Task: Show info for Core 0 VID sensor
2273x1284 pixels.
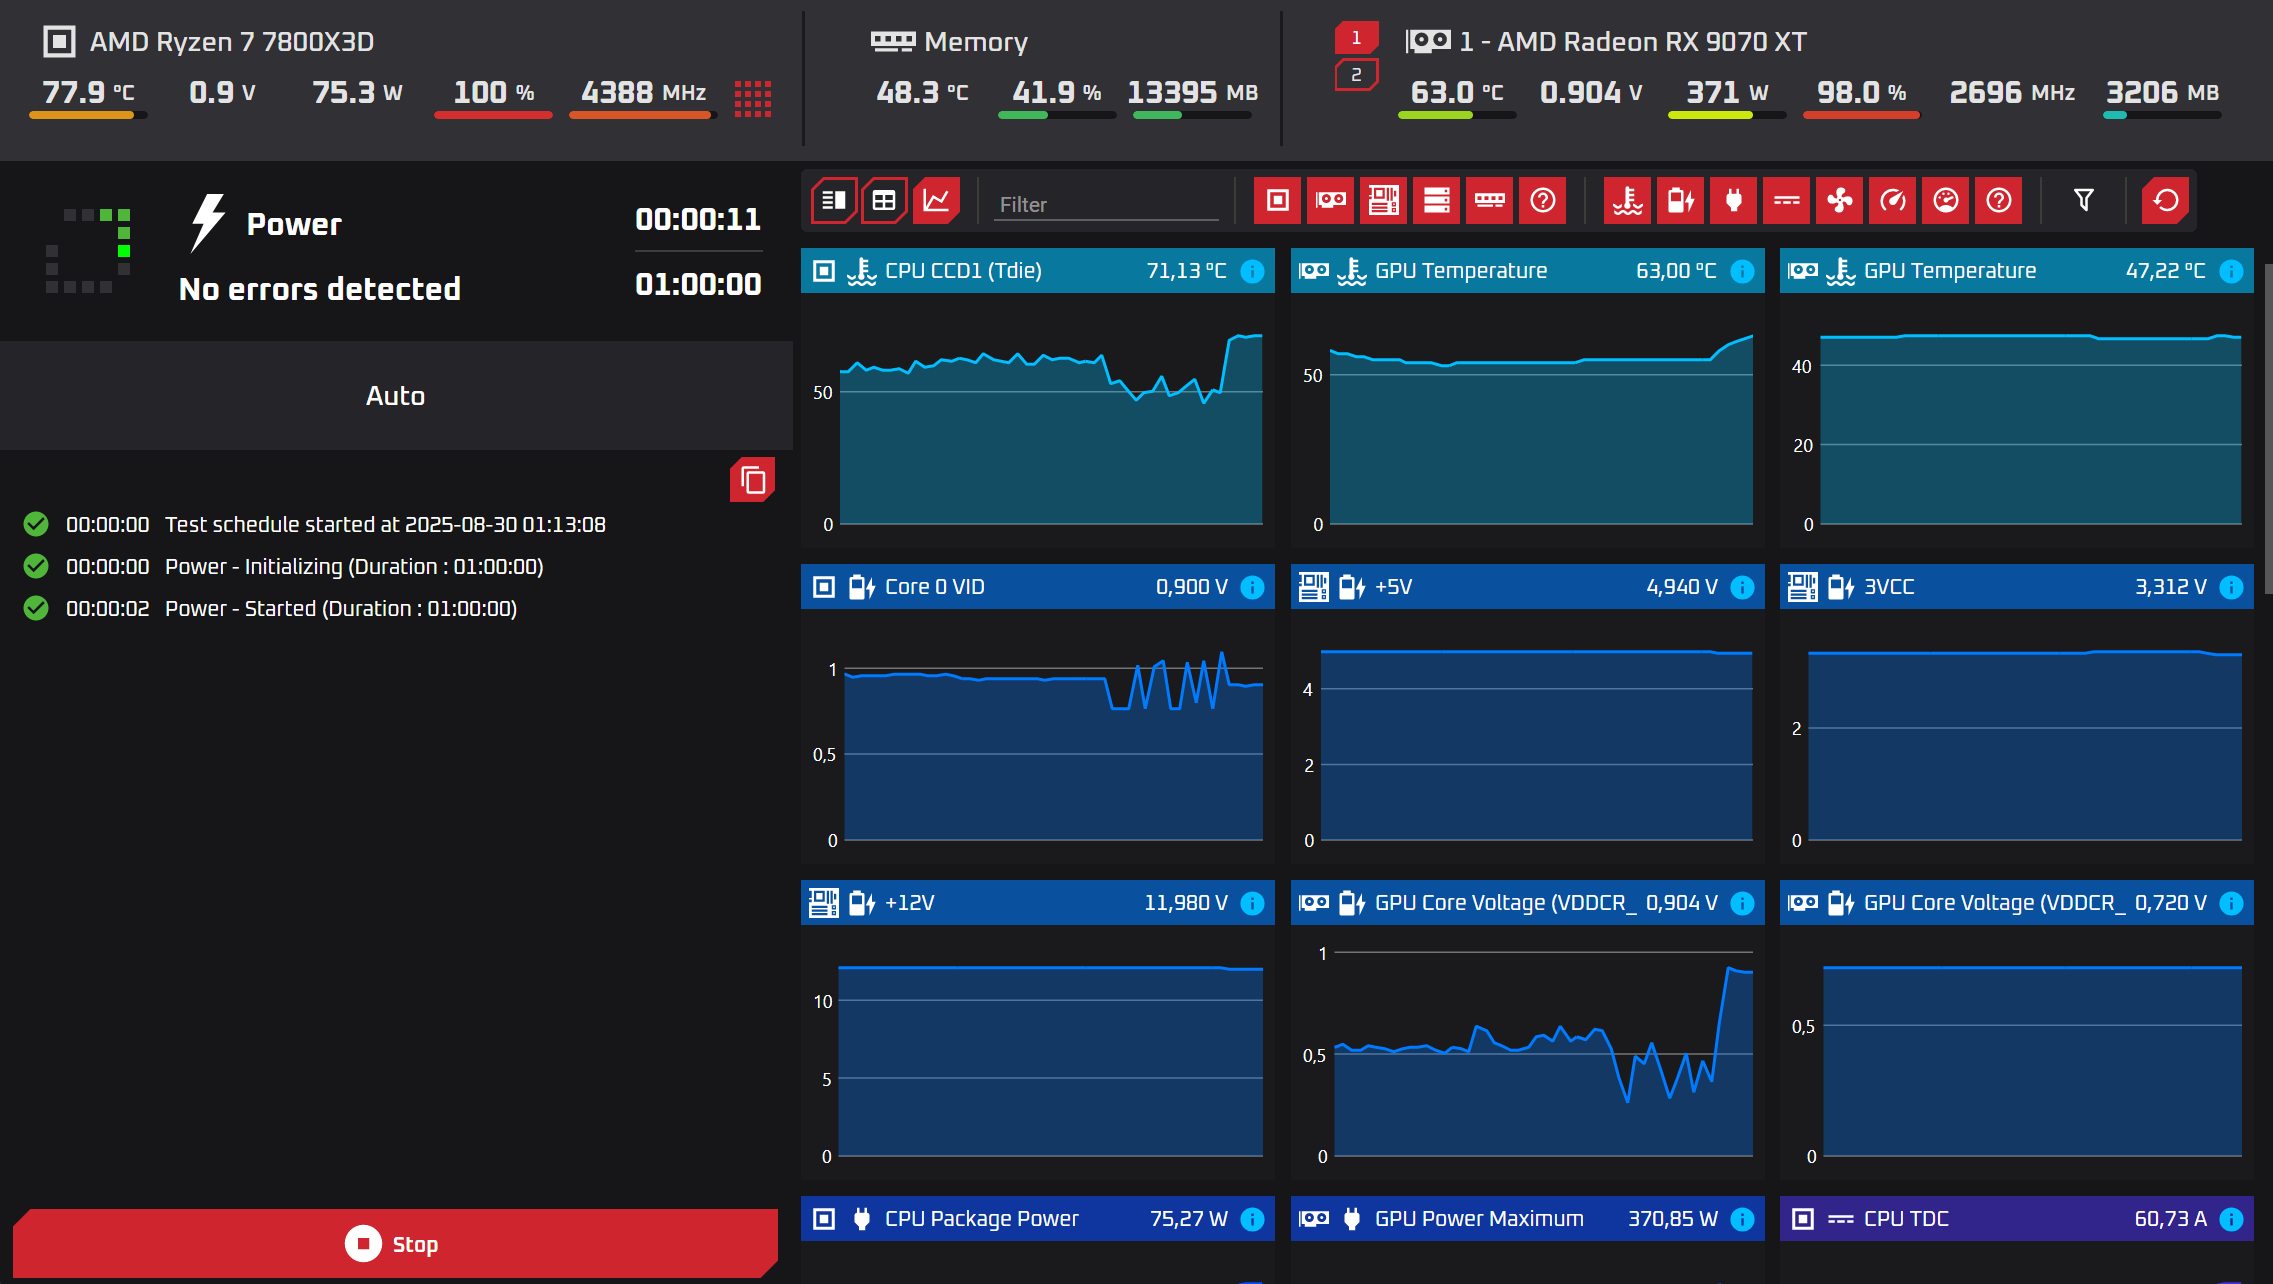Action: (1252, 587)
